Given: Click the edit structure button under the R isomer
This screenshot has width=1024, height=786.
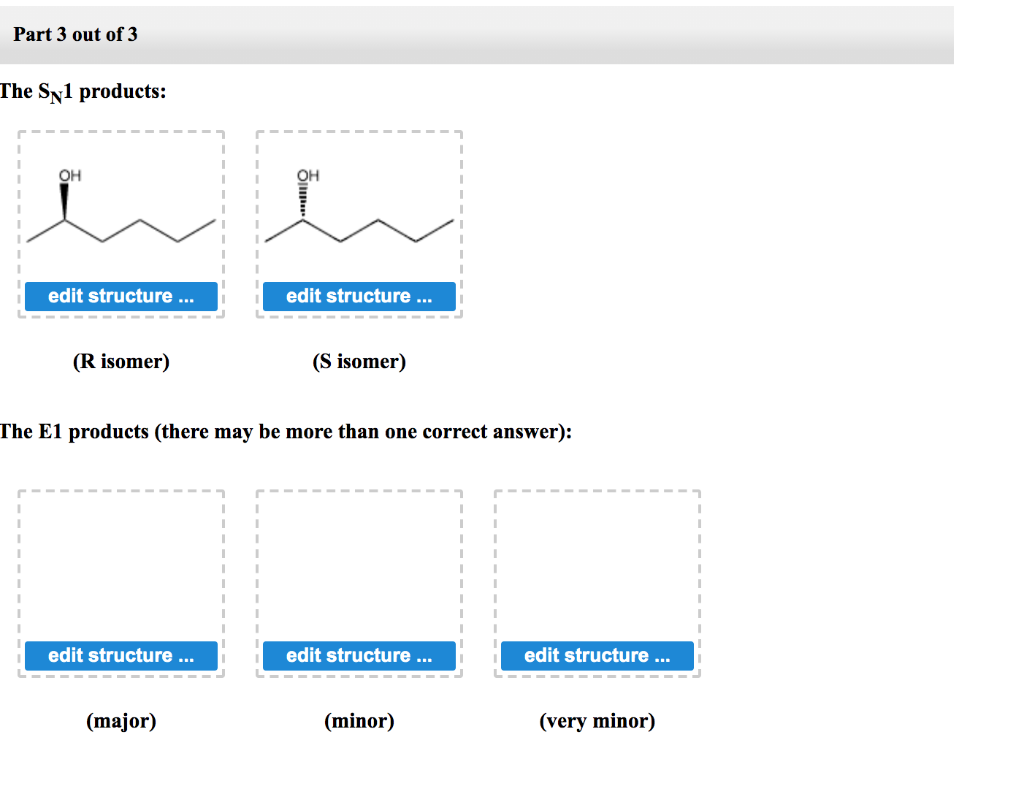Looking at the screenshot, I should click(x=122, y=296).
